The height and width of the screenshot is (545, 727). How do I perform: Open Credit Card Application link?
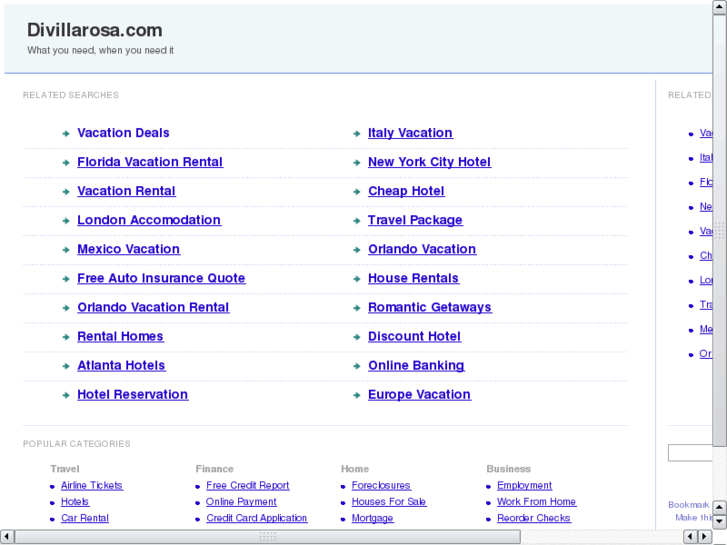pos(257,518)
